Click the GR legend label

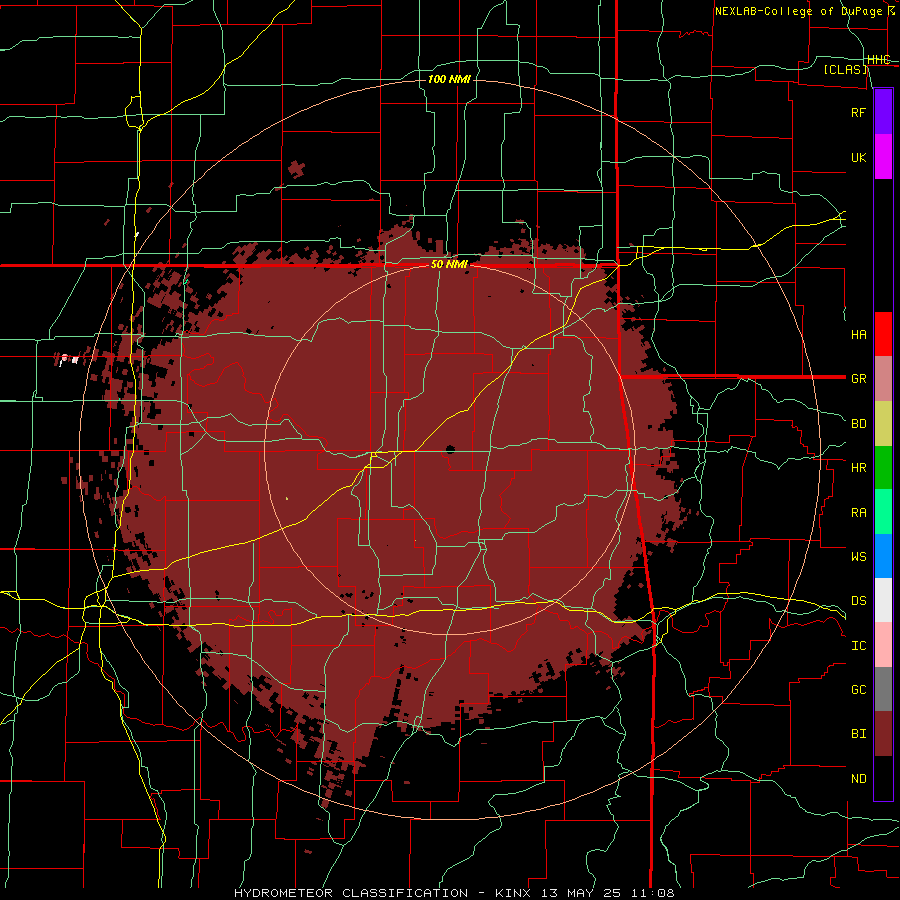point(859,379)
